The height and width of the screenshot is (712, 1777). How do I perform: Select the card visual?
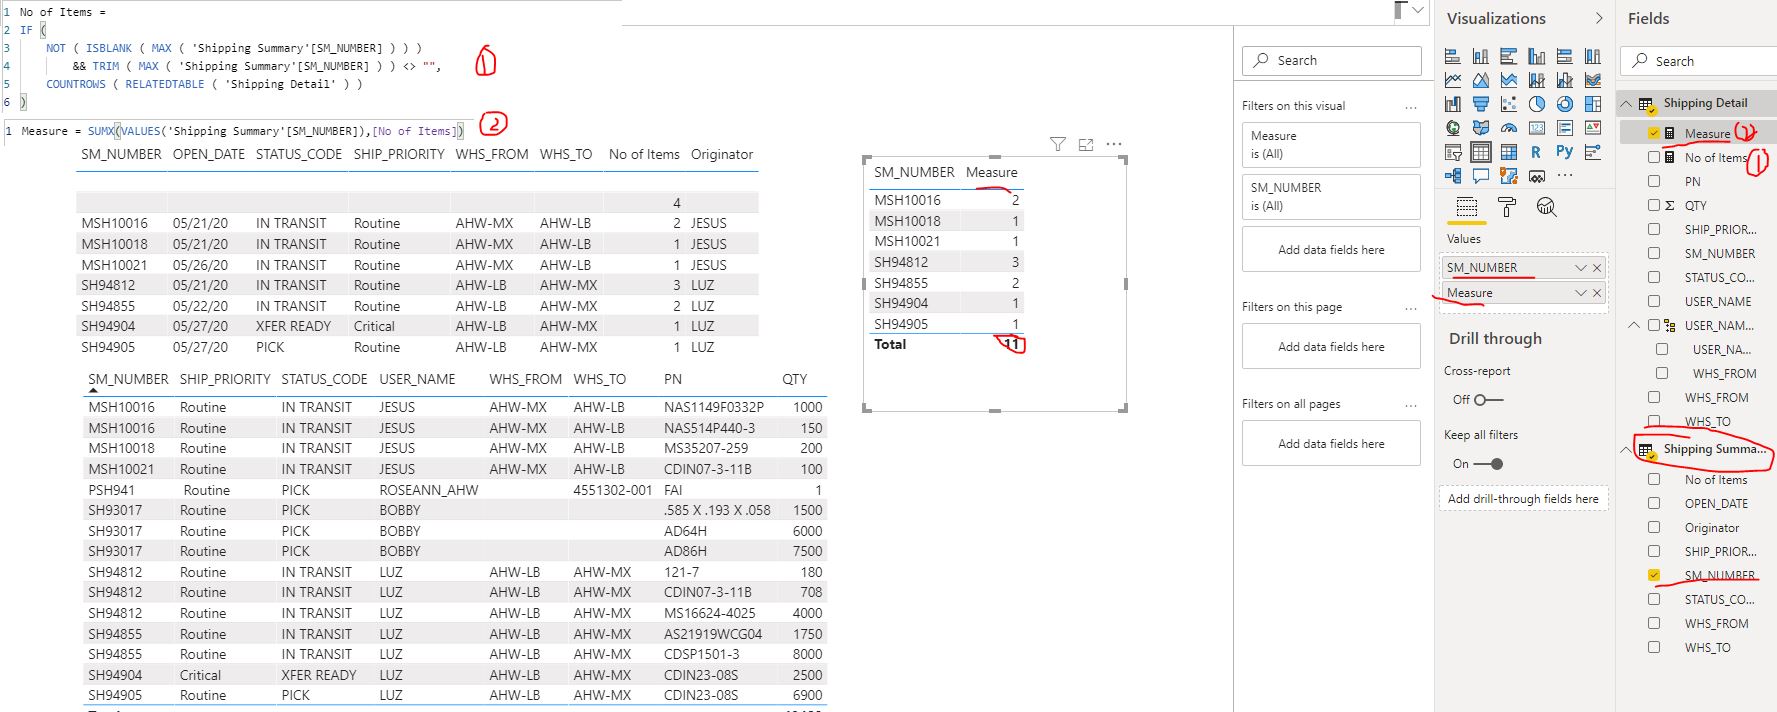1537,128
